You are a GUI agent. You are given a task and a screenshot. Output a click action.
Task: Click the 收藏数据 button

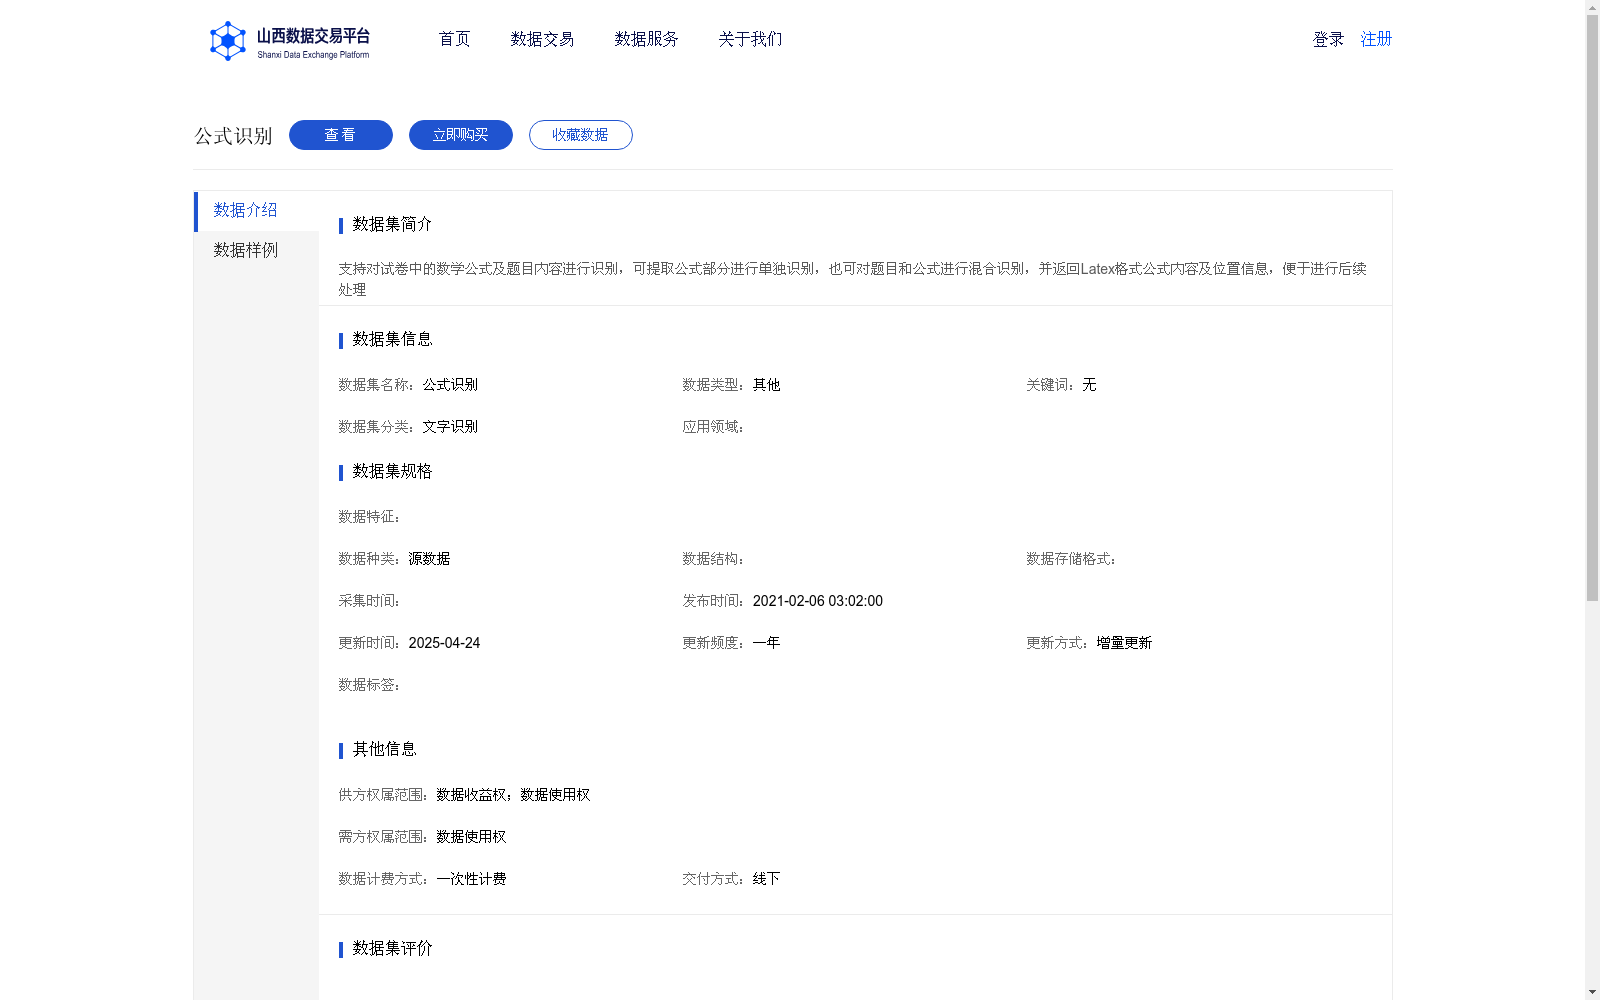pos(581,135)
